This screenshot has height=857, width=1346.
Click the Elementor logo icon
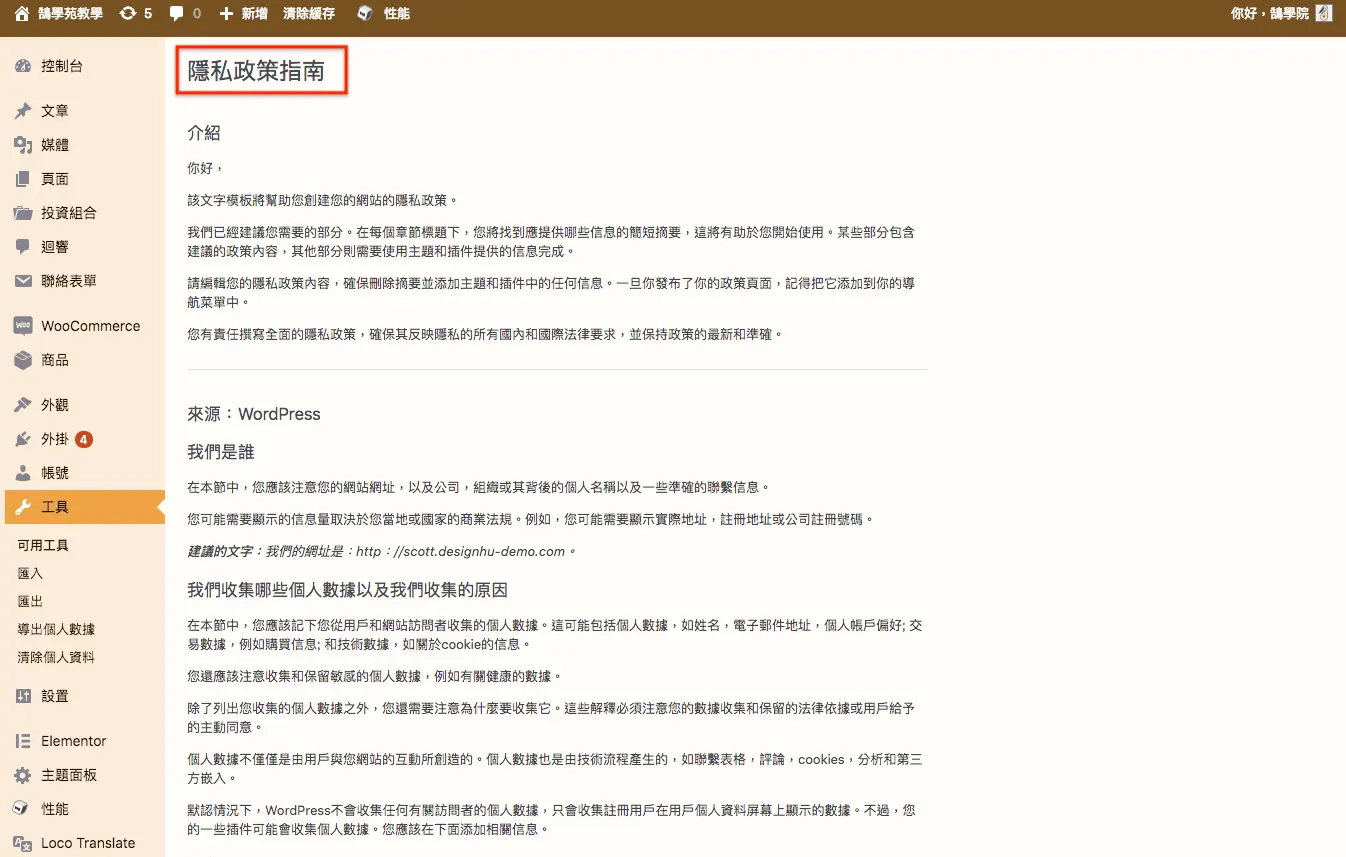pos(23,741)
